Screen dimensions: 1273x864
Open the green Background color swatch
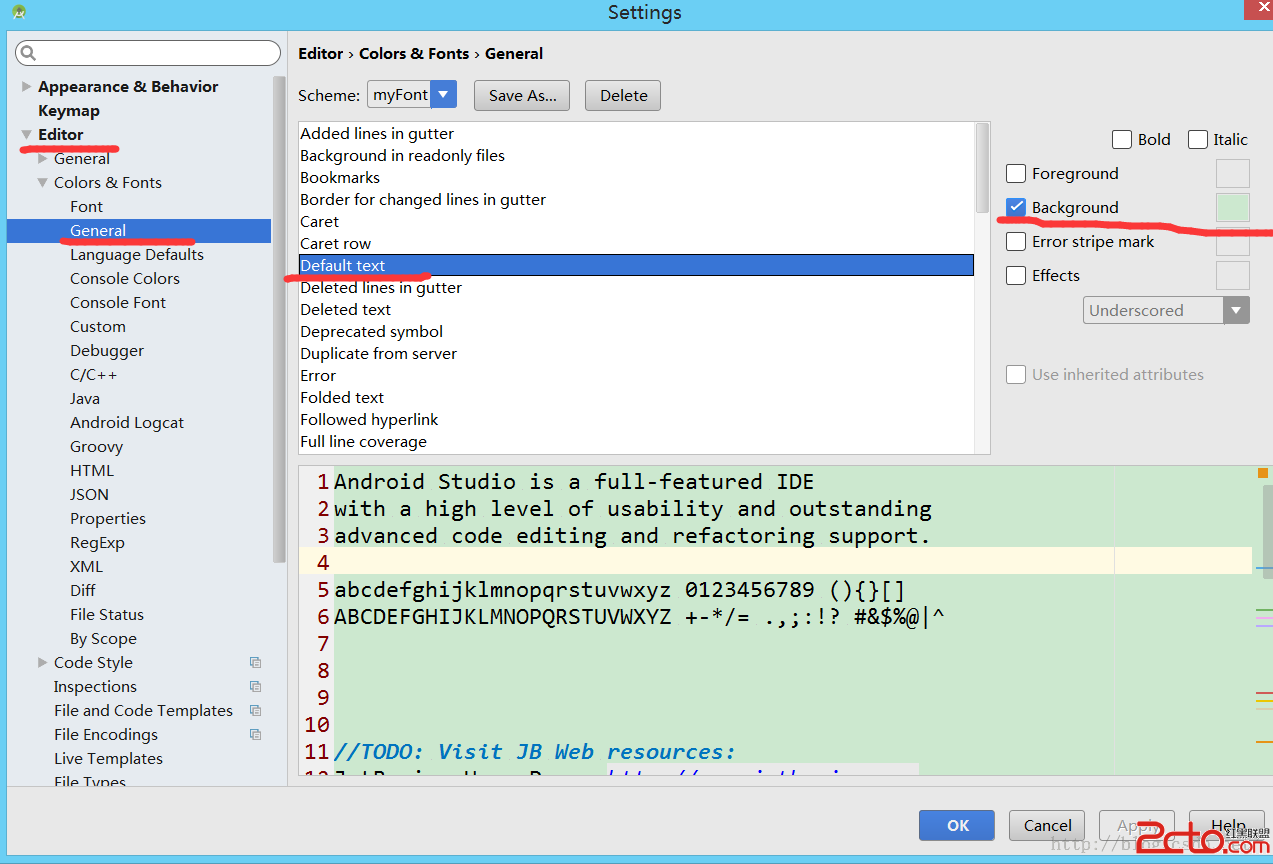[x=1232, y=208]
